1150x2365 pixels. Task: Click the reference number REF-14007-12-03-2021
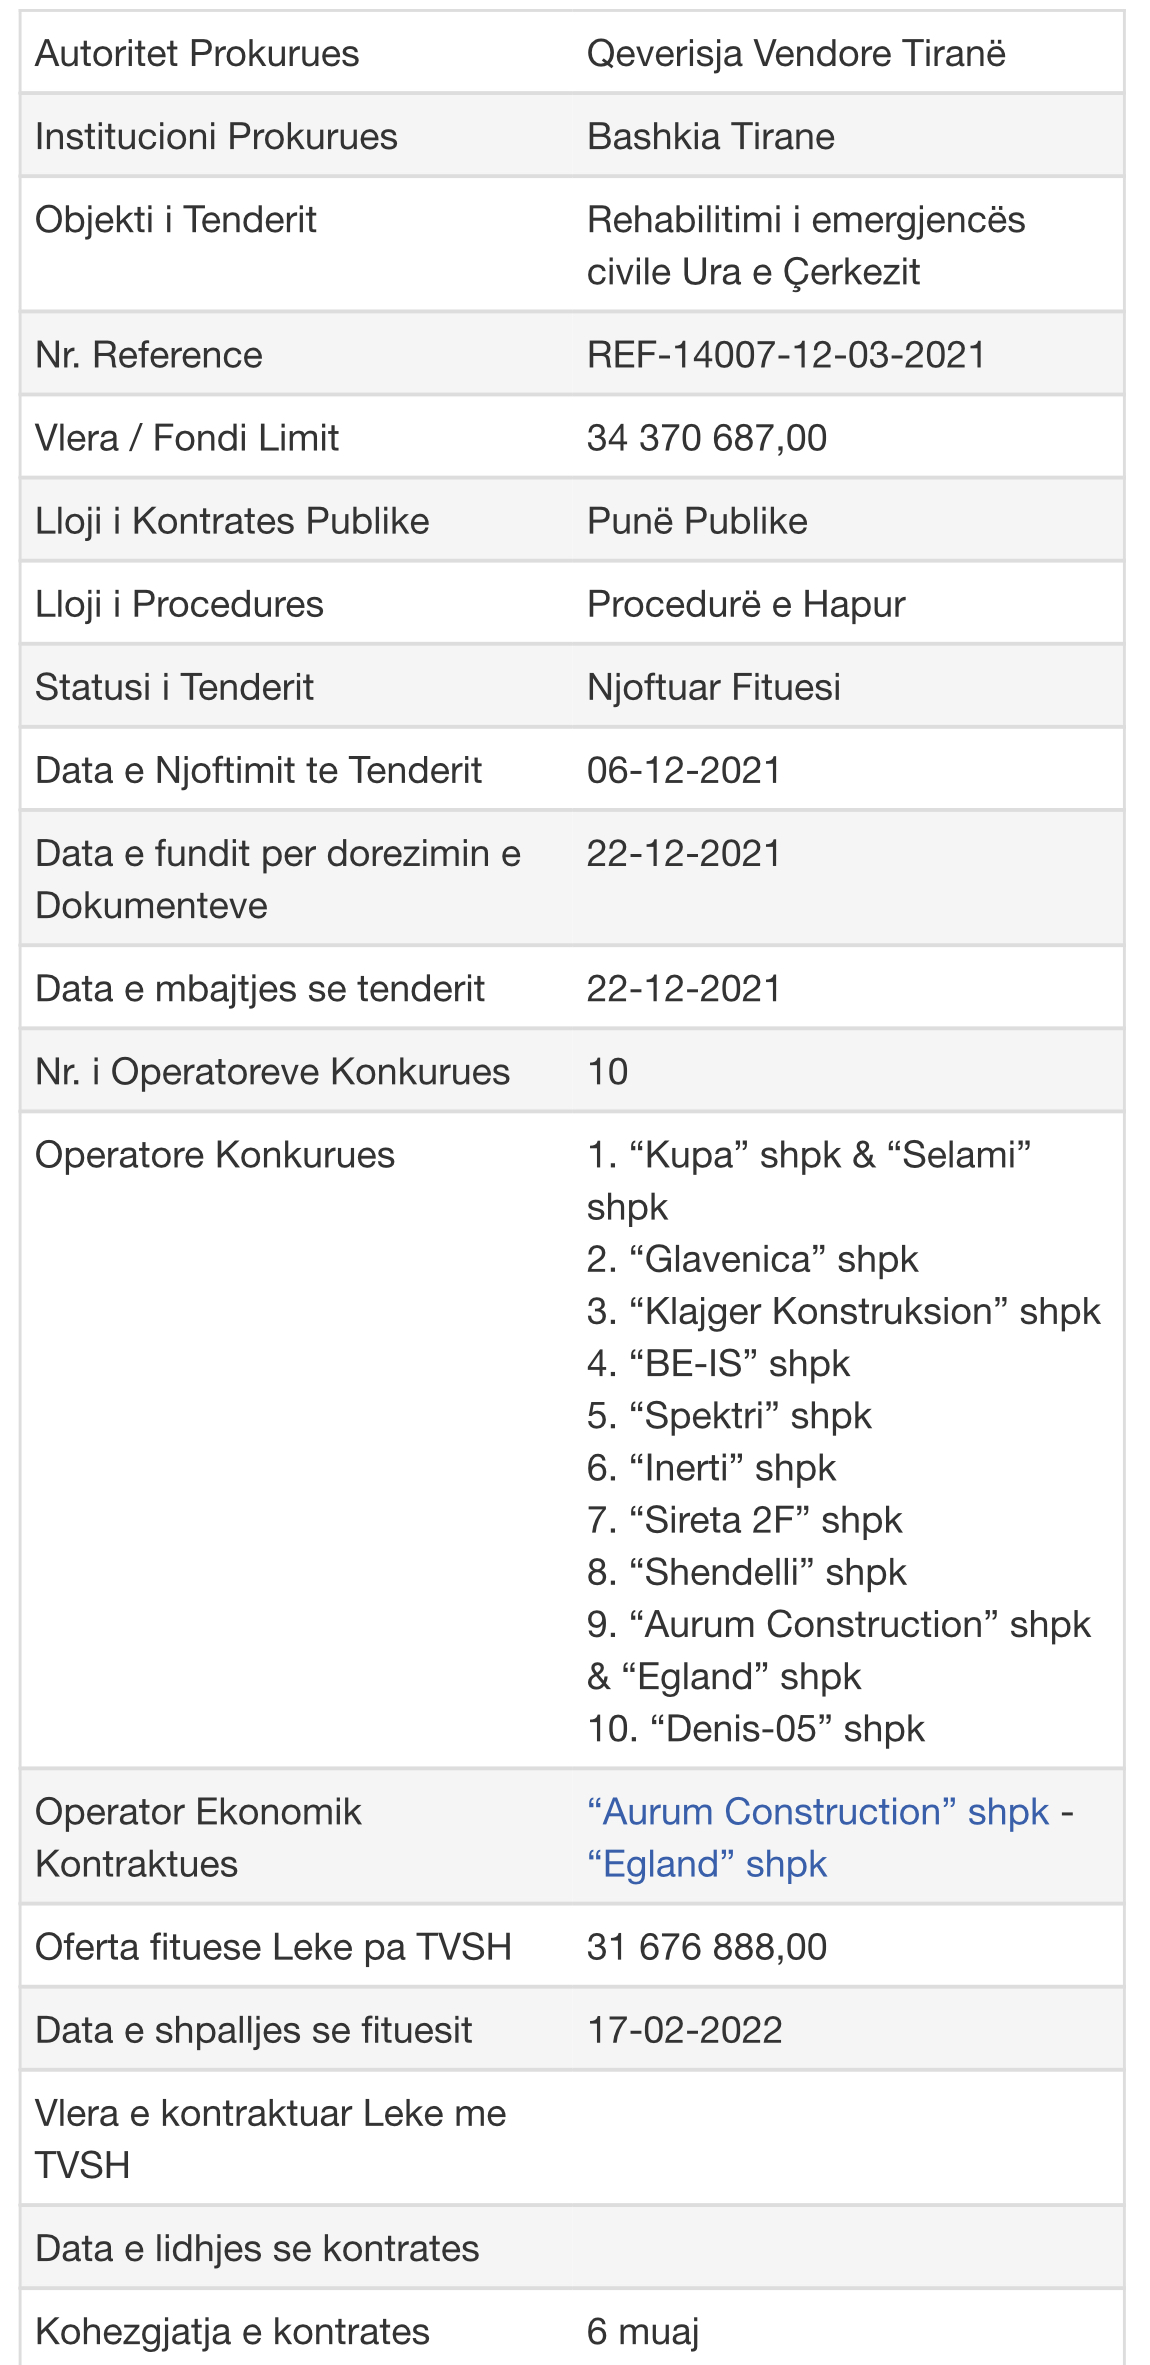point(786,355)
